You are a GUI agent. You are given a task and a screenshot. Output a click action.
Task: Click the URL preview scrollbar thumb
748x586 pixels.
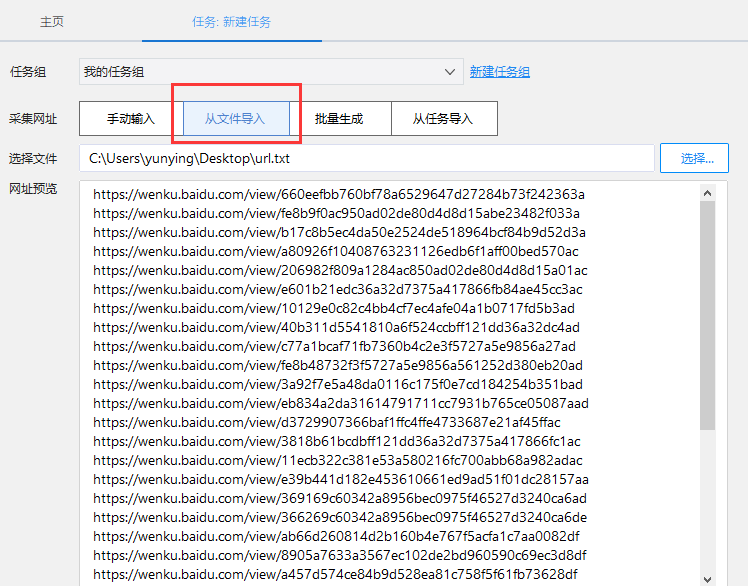tap(707, 315)
